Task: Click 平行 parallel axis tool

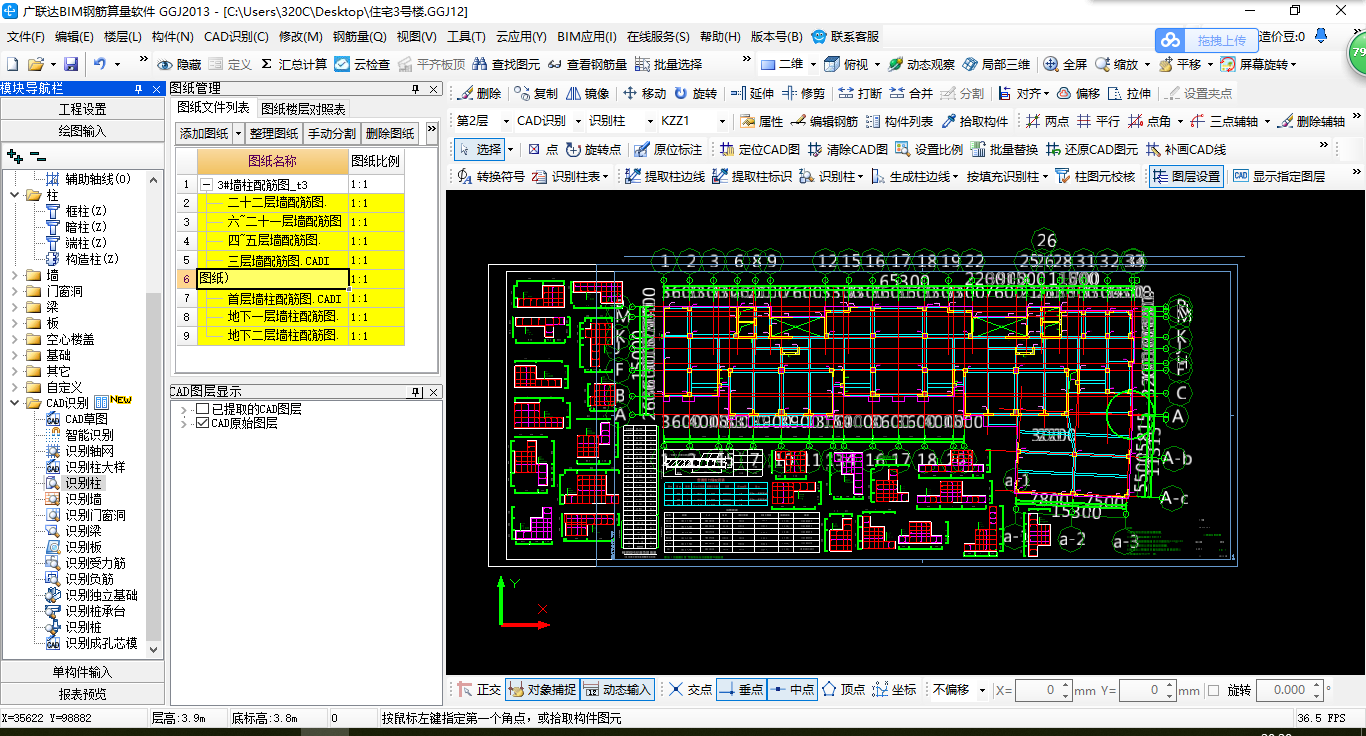Action: (1098, 121)
